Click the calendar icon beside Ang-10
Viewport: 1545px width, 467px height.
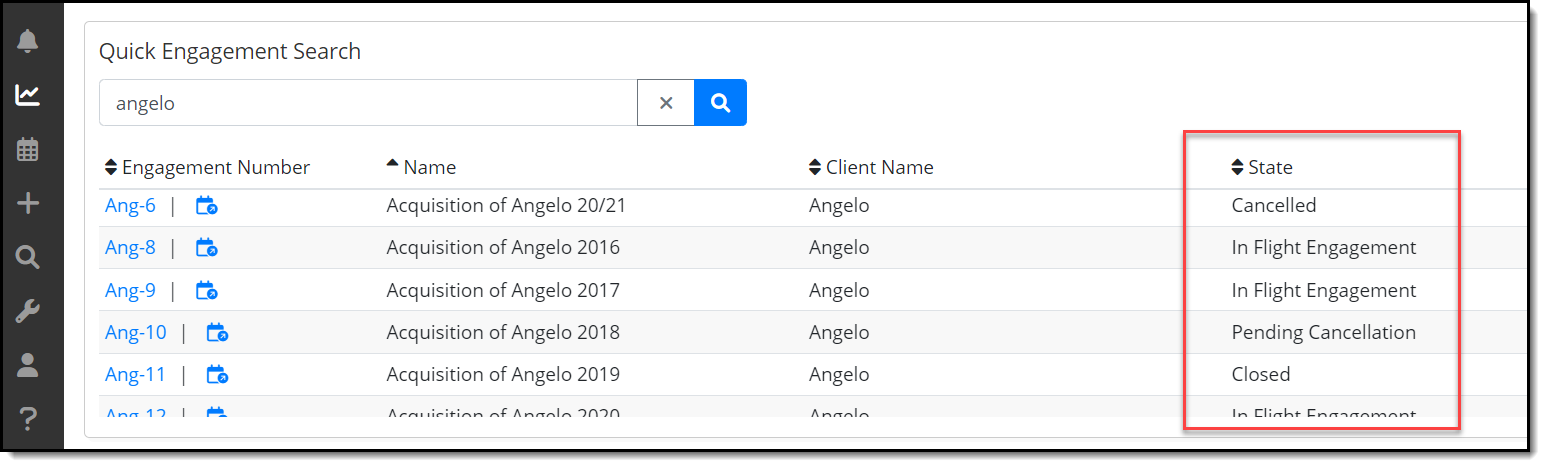point(218,332)
